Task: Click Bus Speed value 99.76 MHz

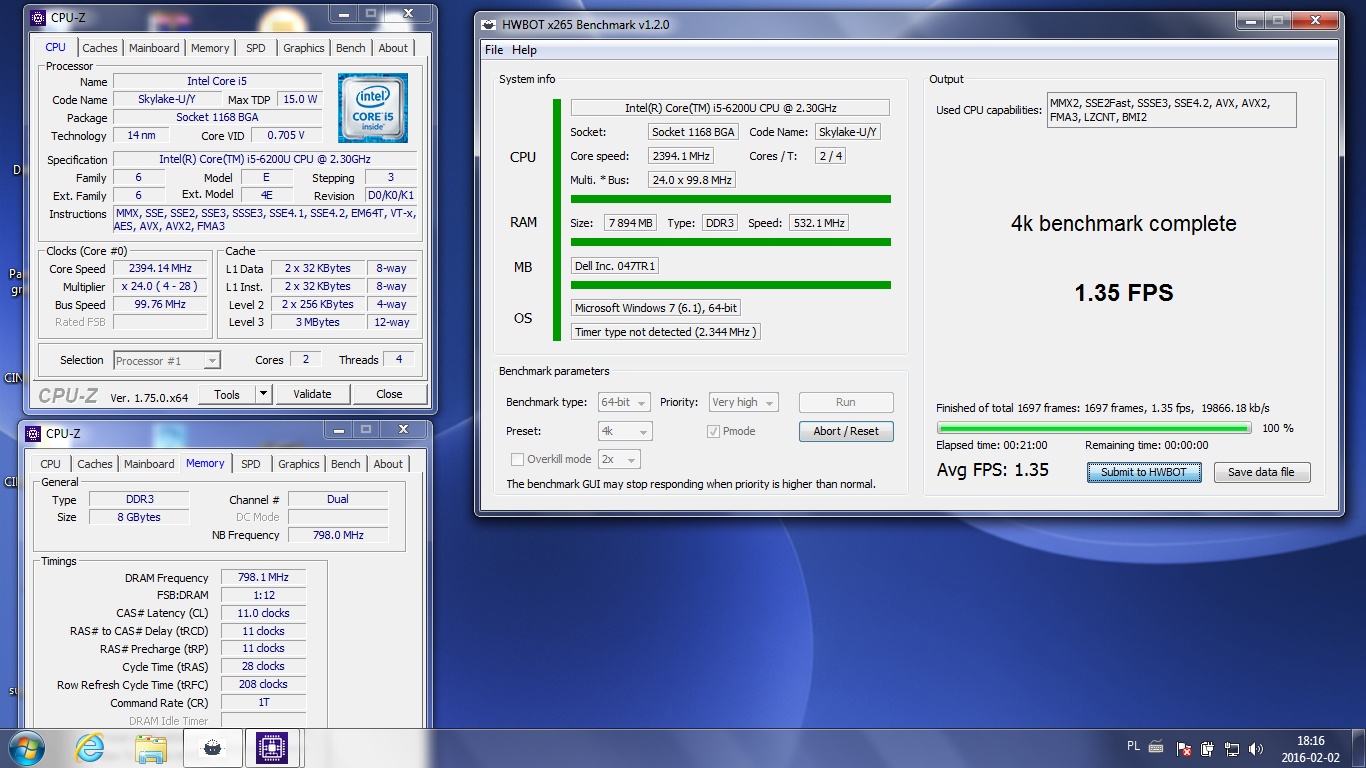Action: [x=160, y=304]
